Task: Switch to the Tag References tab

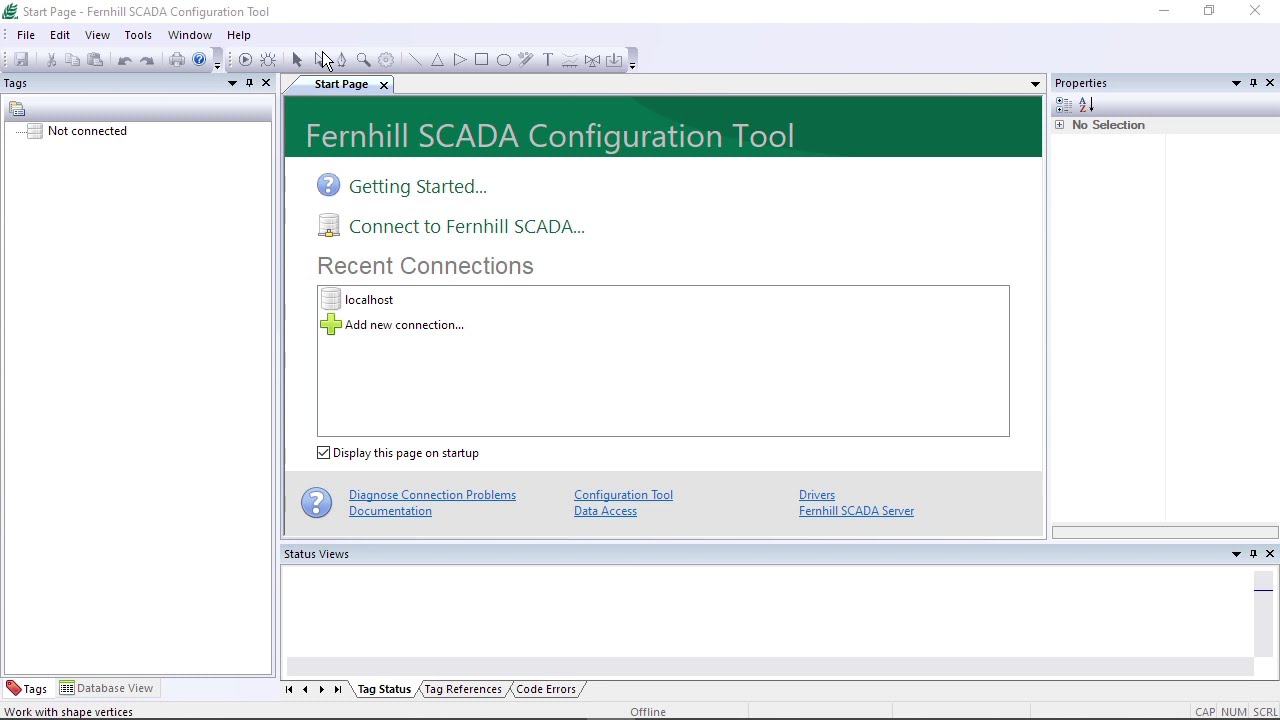Action: click(463, 689)
